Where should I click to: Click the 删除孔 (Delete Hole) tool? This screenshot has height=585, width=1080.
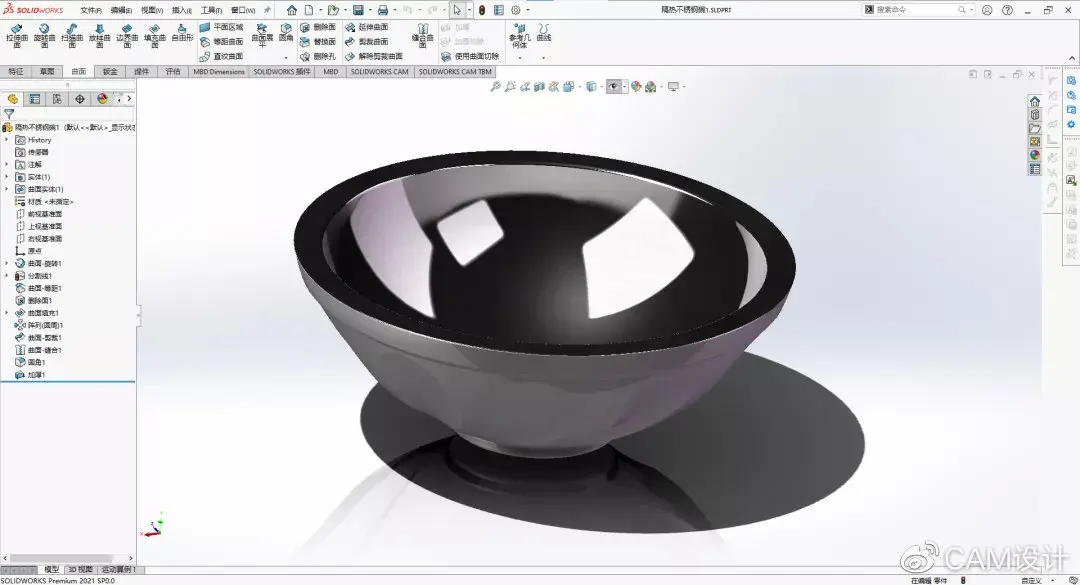point(318,57)
